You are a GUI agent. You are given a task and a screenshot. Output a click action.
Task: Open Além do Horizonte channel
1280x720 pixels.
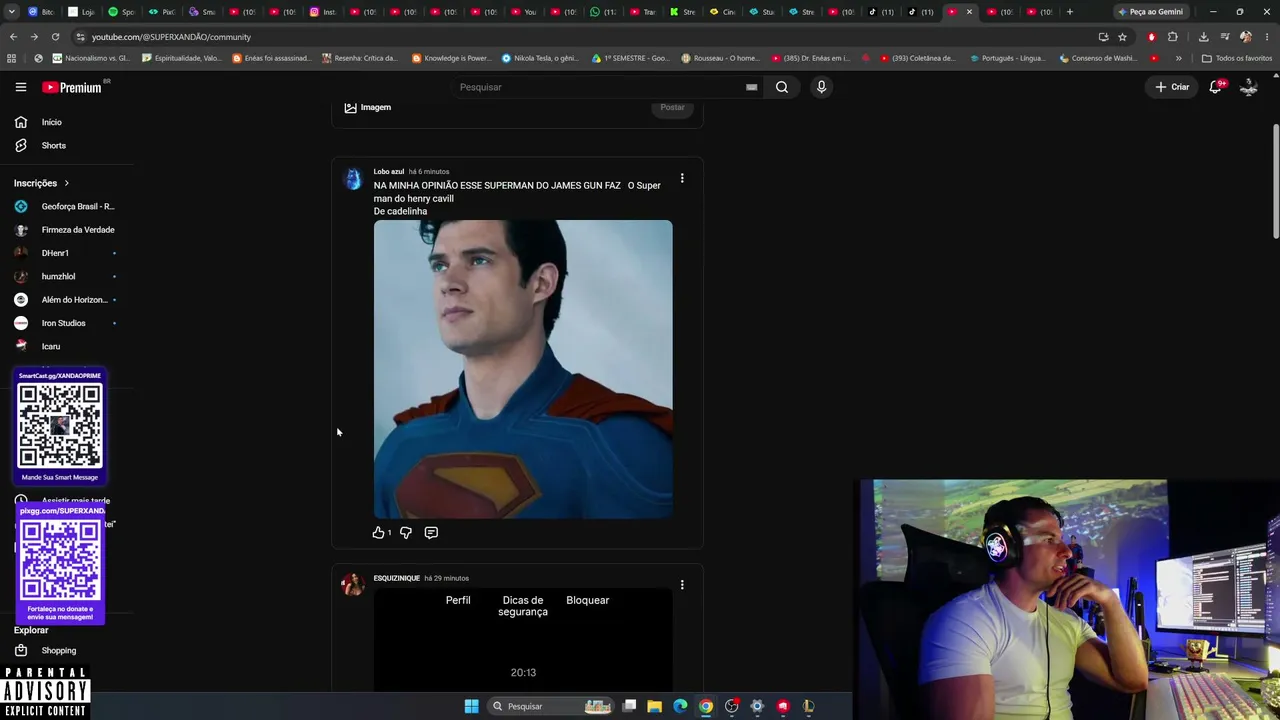click(66, 300)
